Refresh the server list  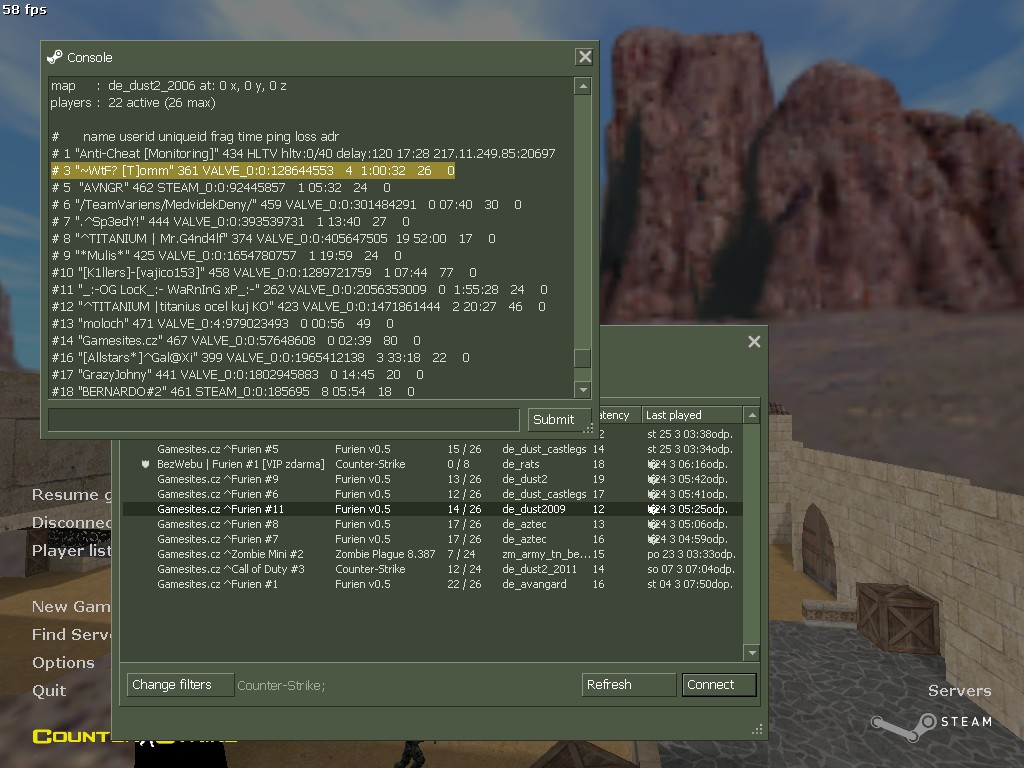629,685
